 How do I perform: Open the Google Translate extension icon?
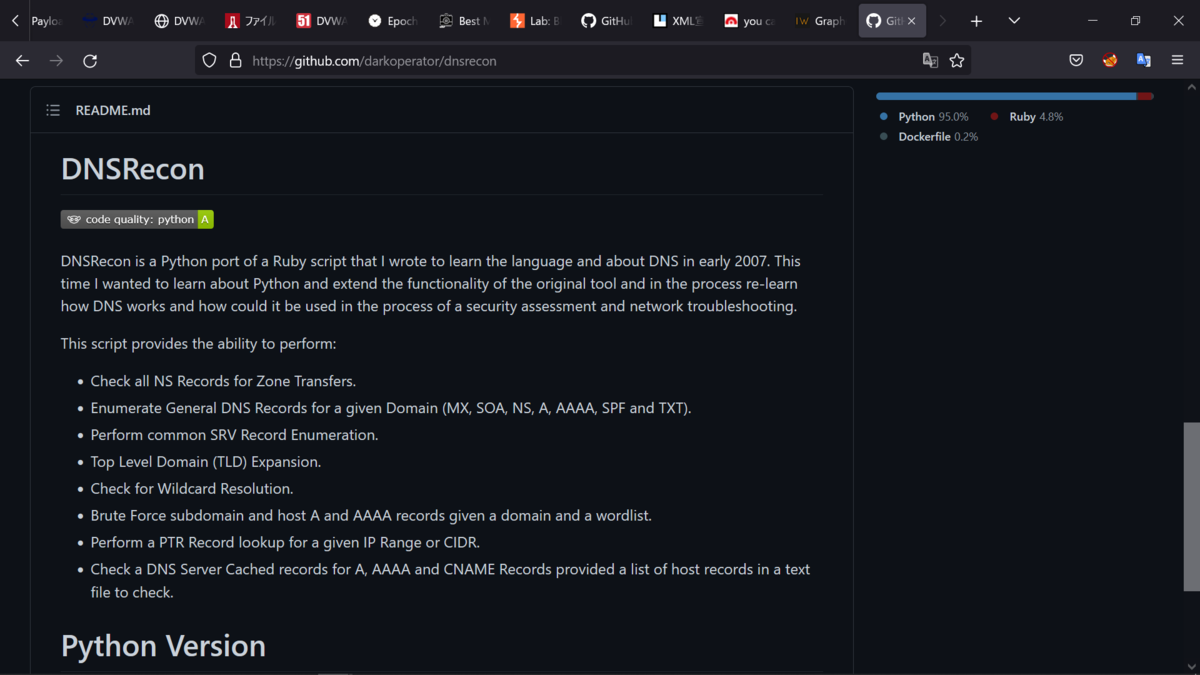pyautogui.click(x=1143, y=61)
